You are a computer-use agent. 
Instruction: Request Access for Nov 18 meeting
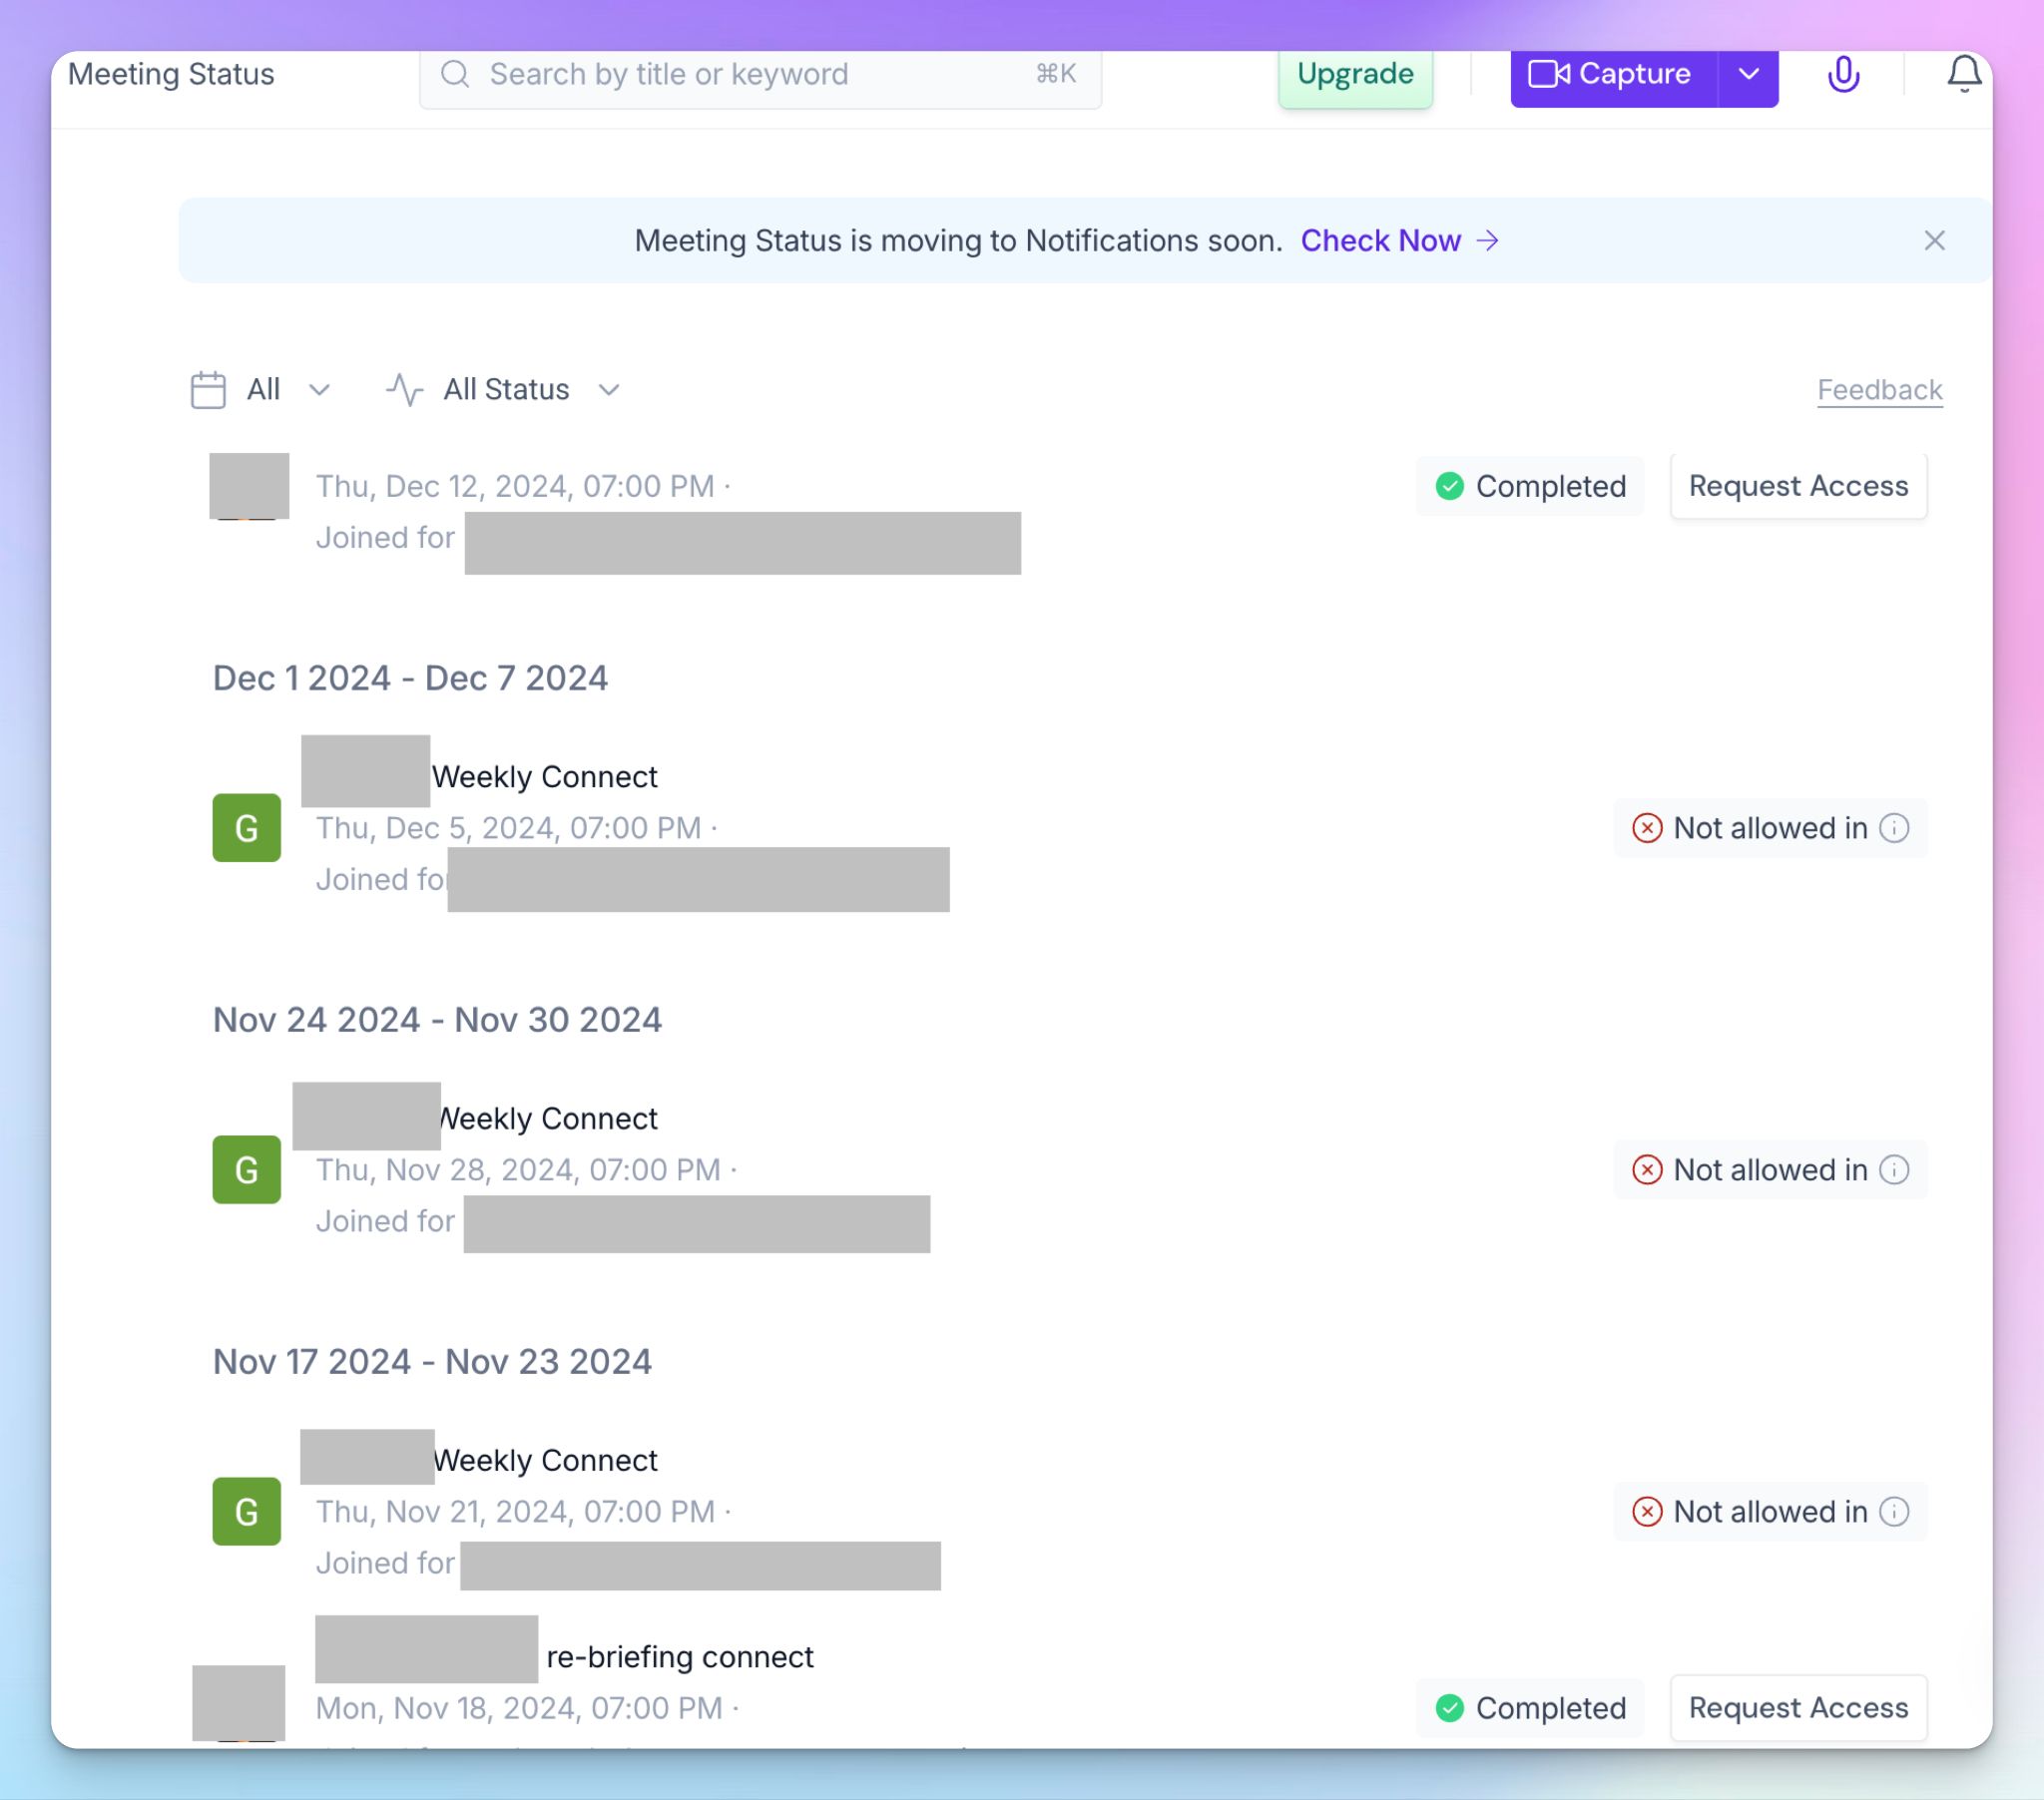coord(1798,1708)
